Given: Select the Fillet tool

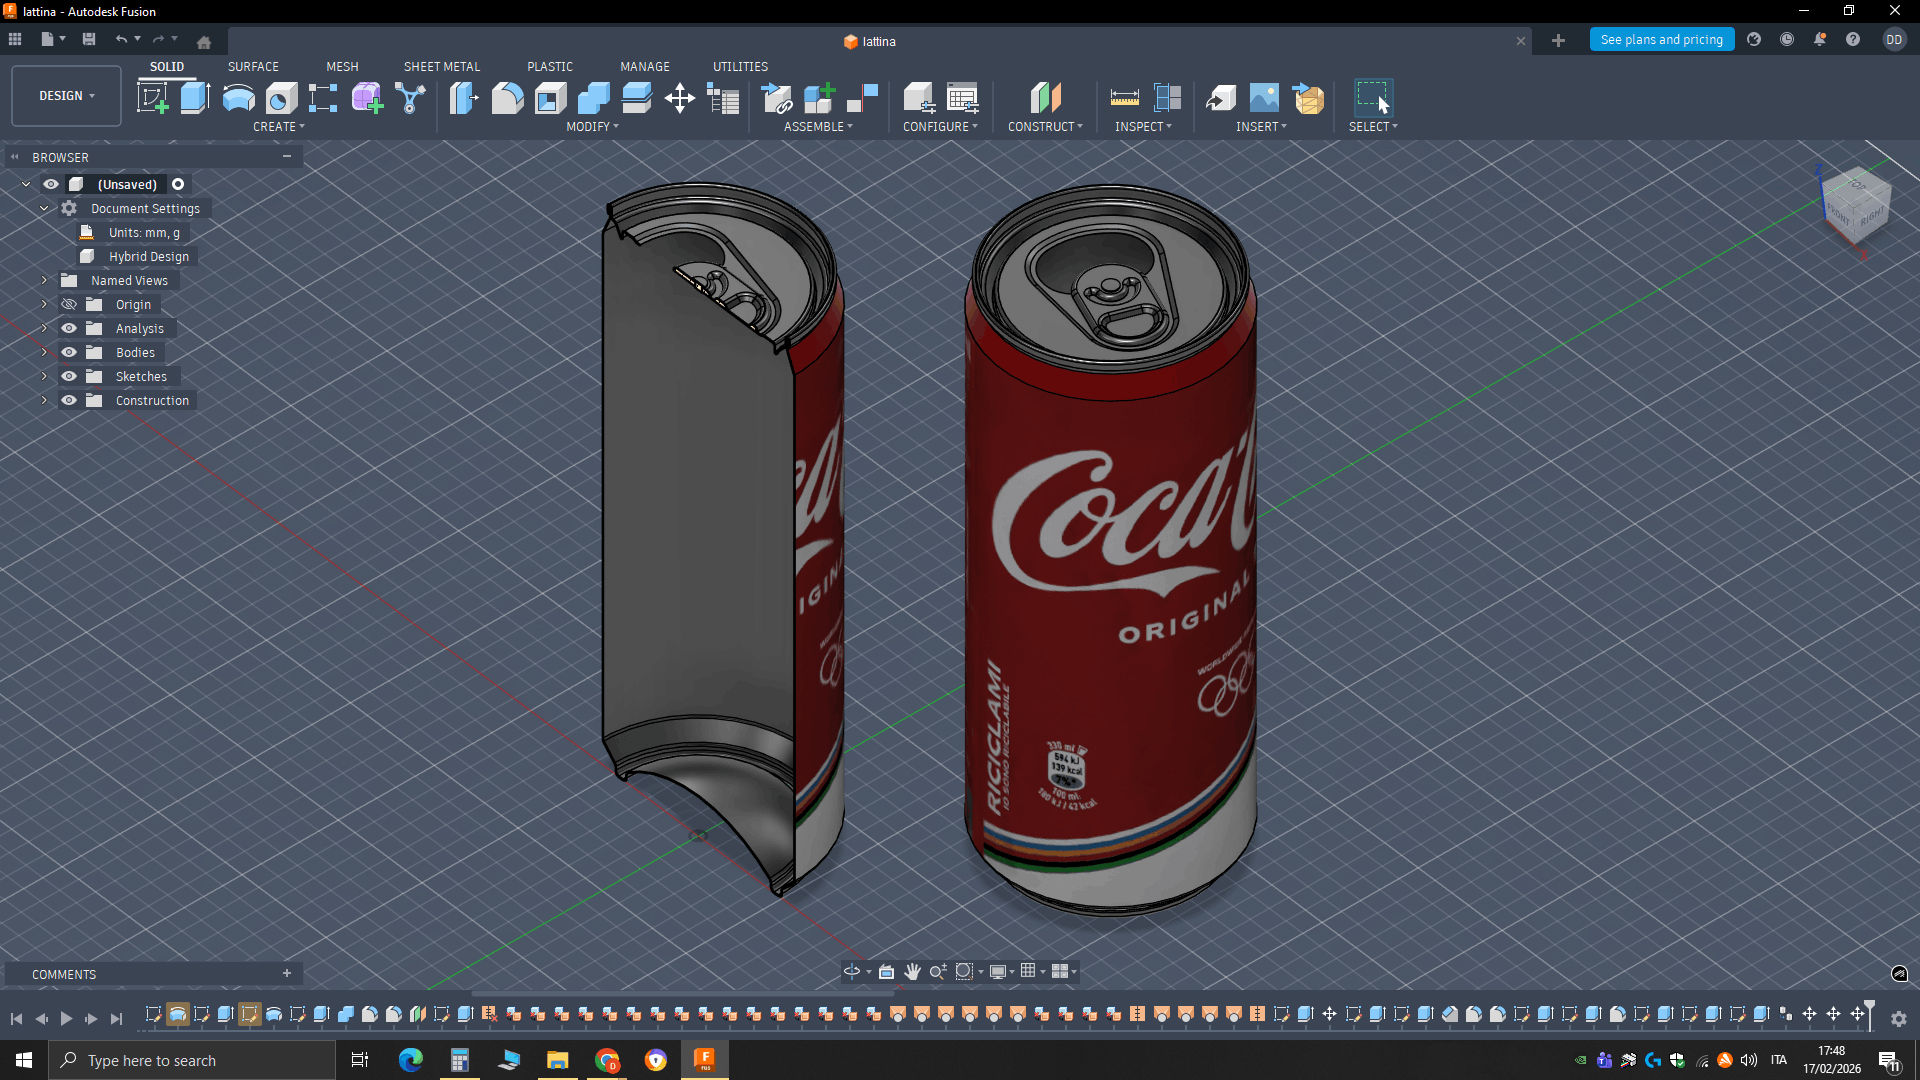Looking at the screenshot, I should click(507, 98).
